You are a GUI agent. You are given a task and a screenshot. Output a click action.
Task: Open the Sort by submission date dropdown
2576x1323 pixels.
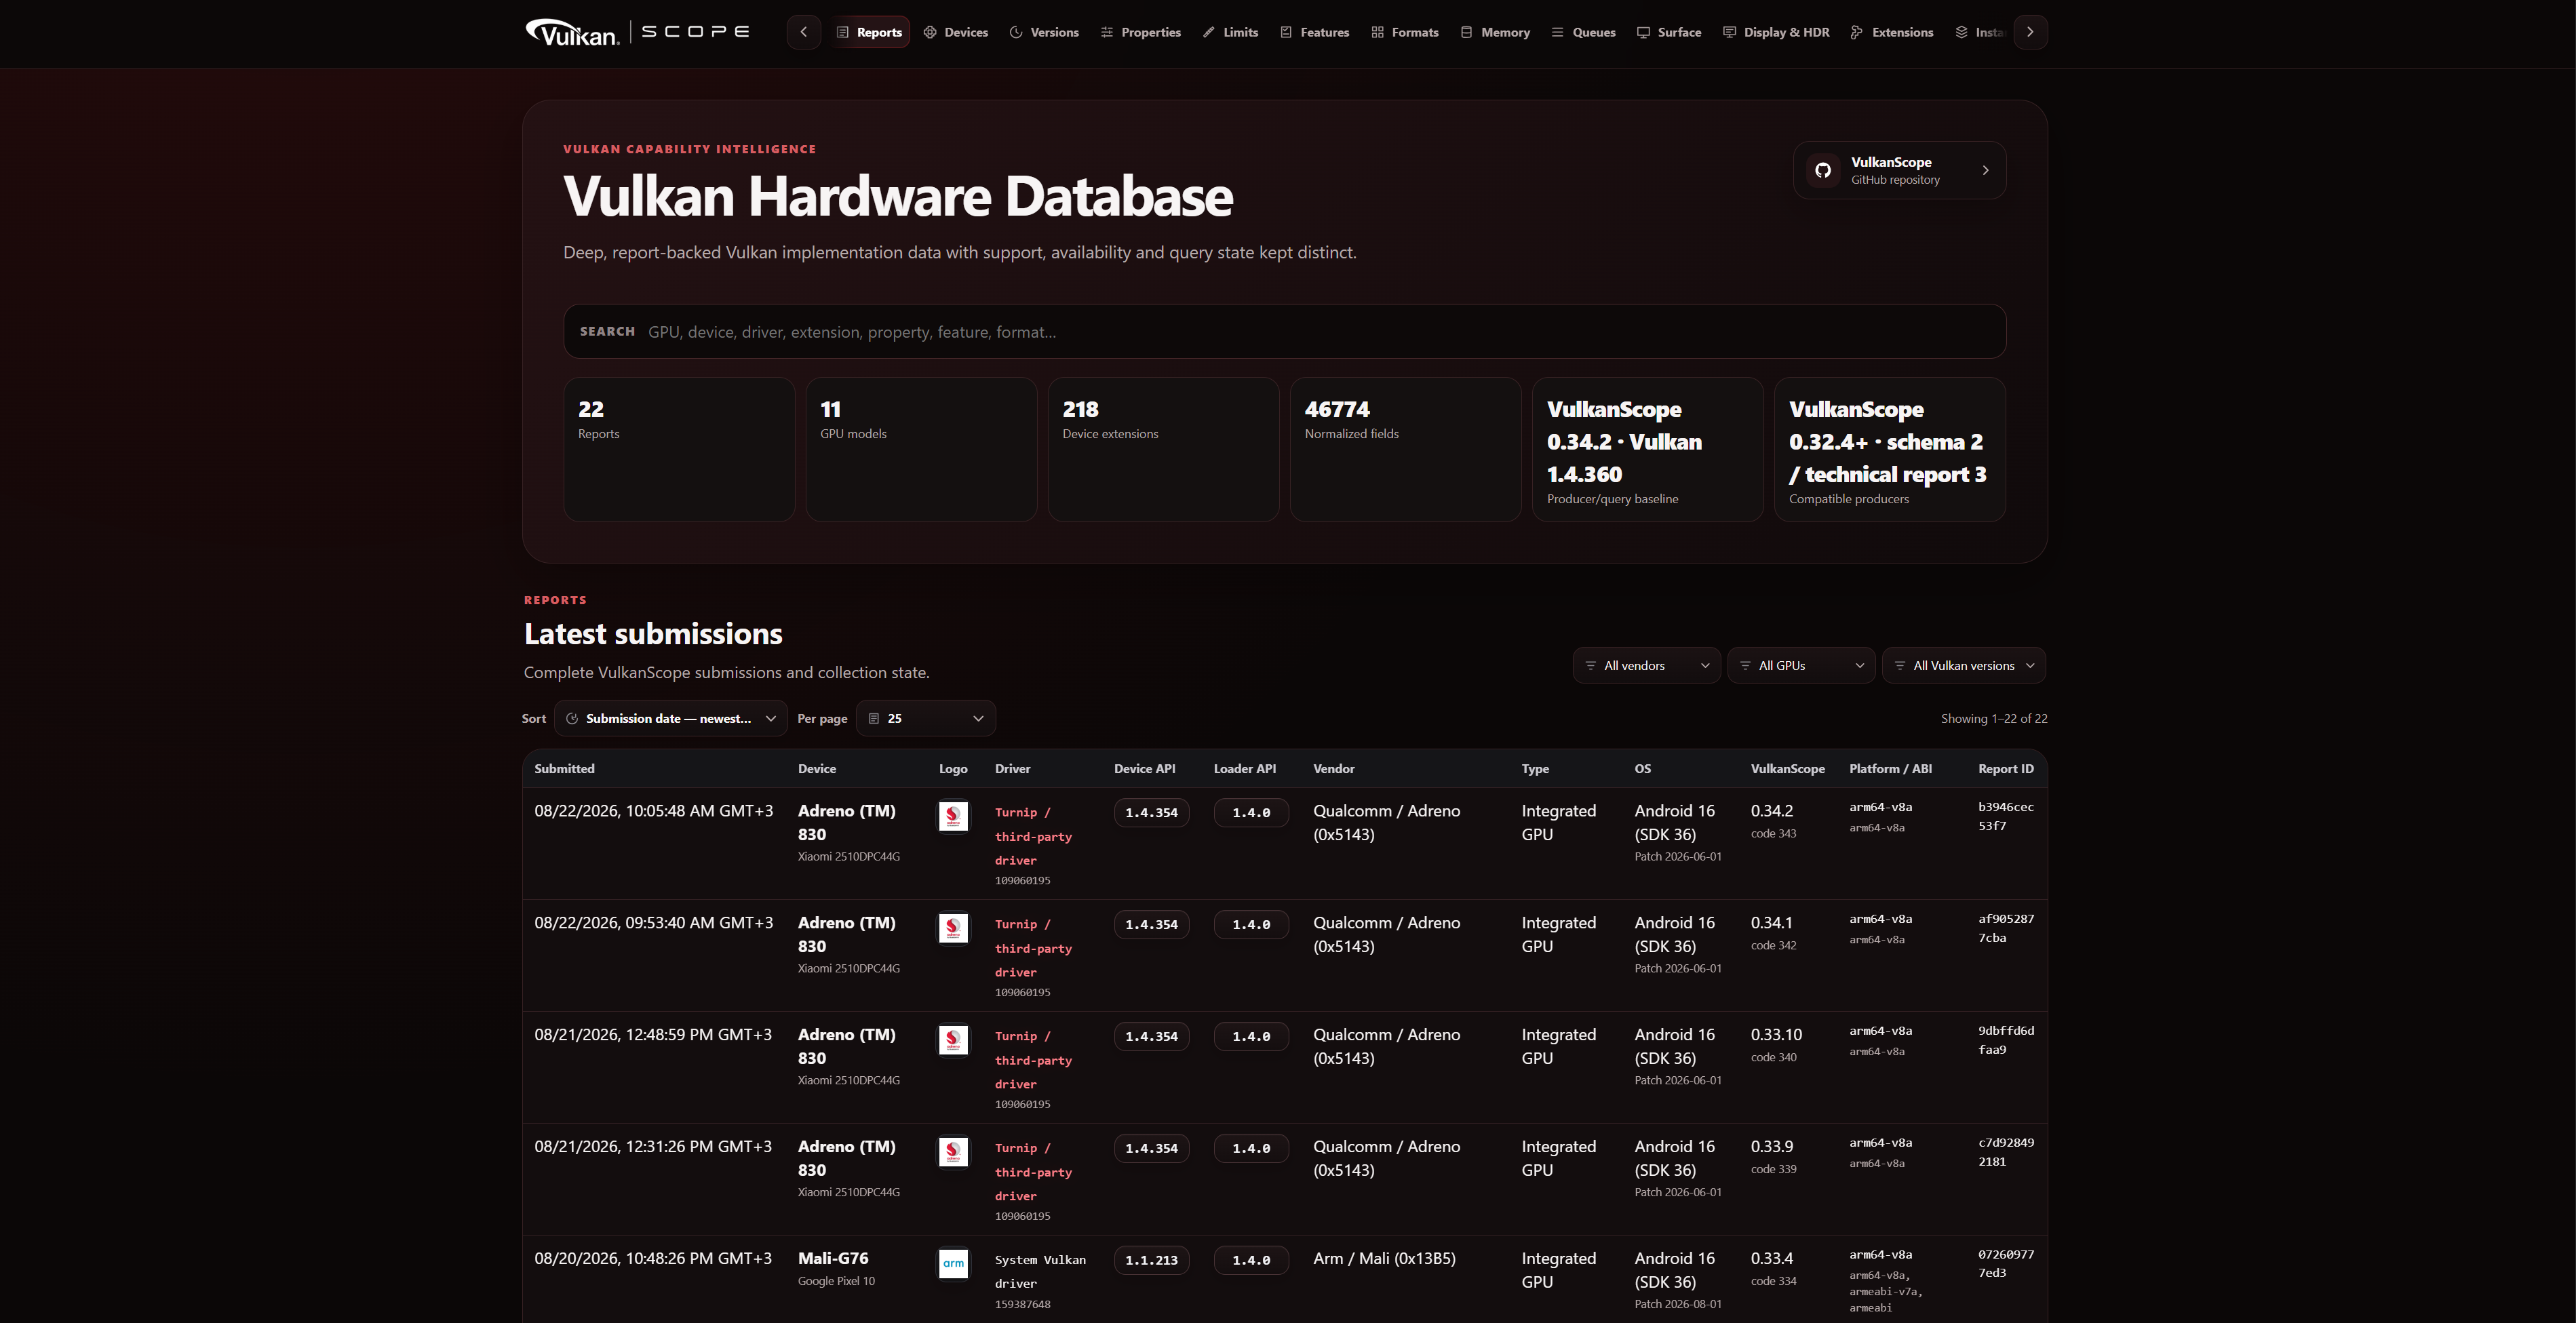pyautogui.click(x=671, y=718)
